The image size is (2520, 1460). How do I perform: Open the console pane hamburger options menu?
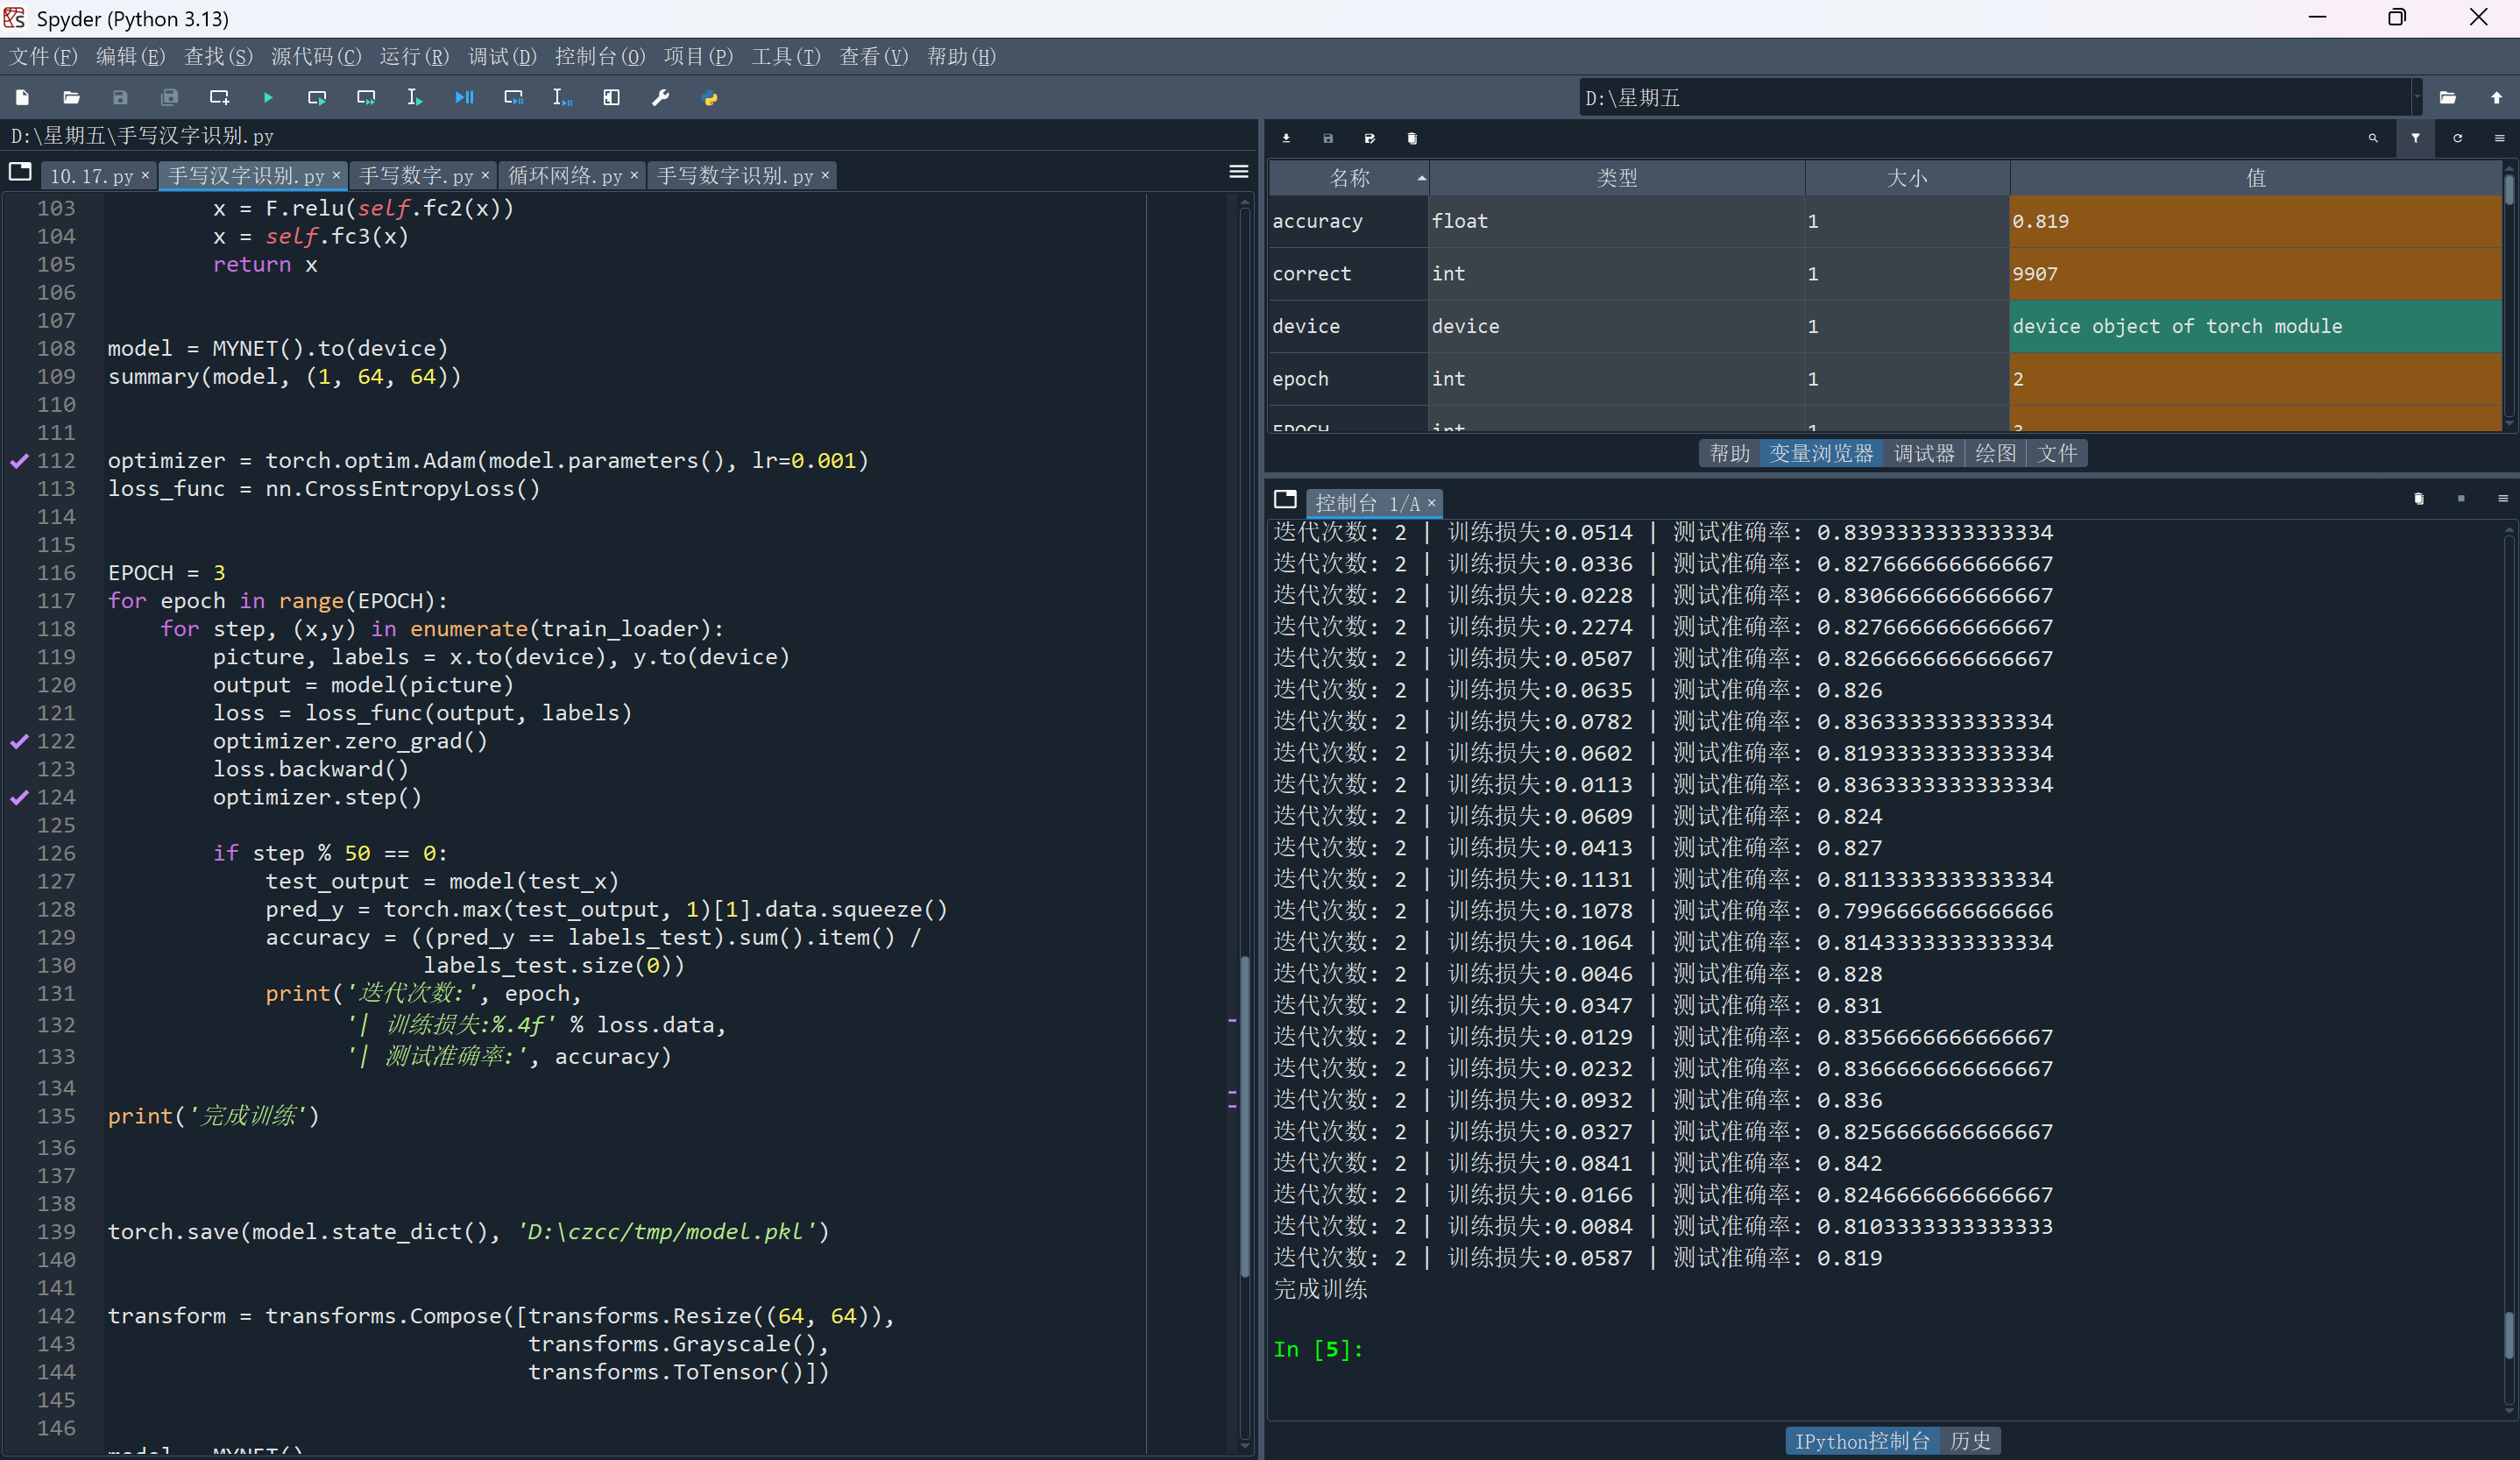coord(2502,499)
